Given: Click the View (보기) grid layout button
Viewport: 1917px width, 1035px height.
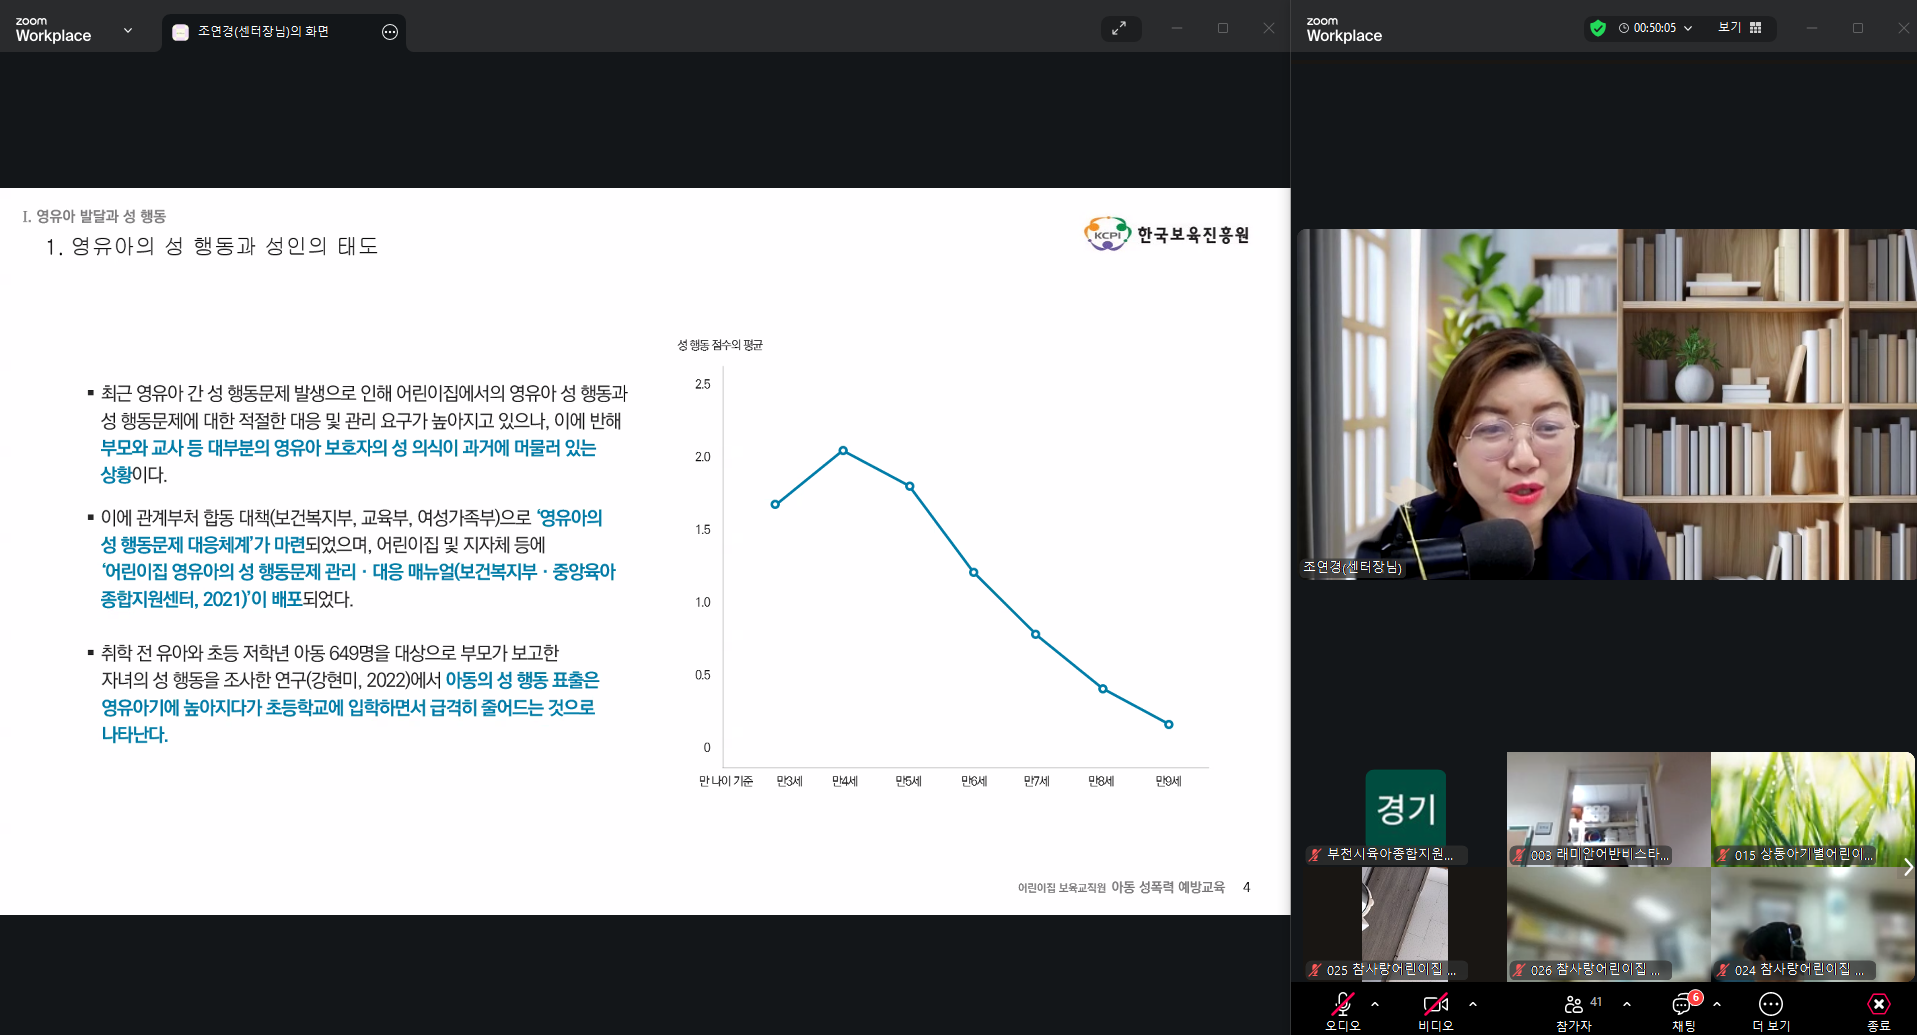Looking at the screenshot, I should [x=1740, y=28].
